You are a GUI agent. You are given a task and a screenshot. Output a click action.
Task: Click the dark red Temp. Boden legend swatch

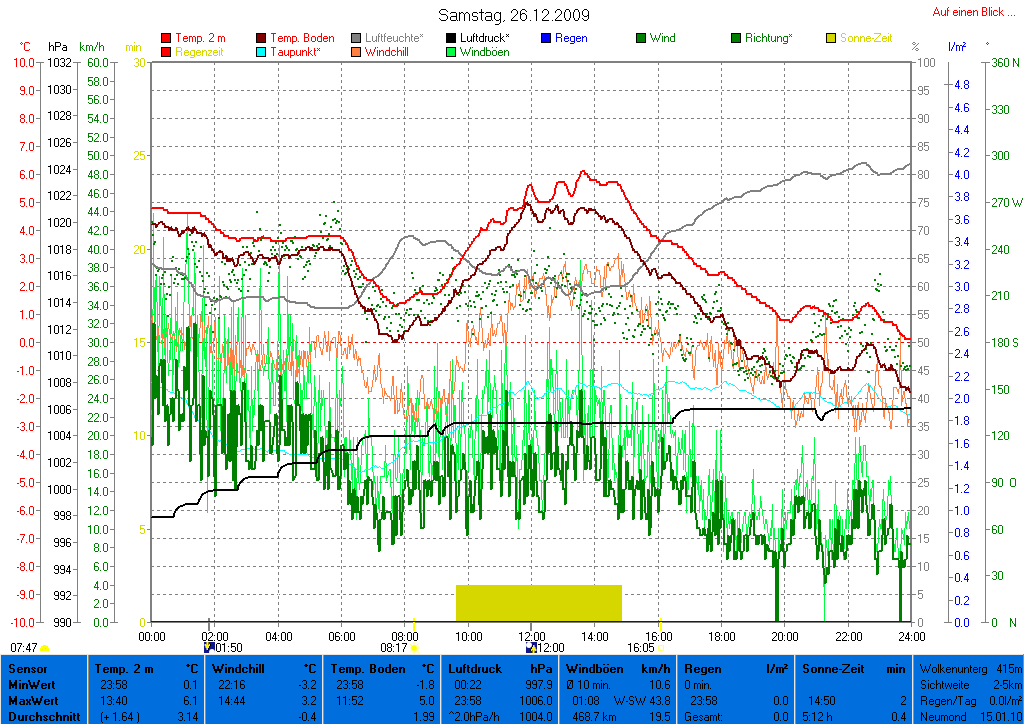tap(262, 38)
